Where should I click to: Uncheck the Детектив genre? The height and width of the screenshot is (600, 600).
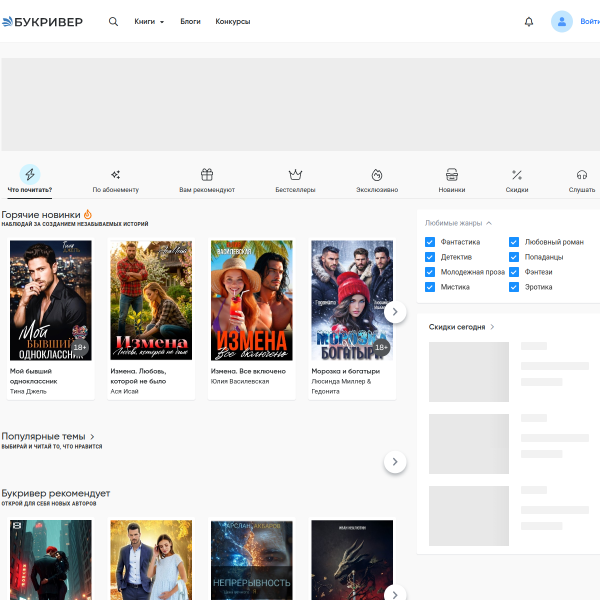(x=430, y=257)
